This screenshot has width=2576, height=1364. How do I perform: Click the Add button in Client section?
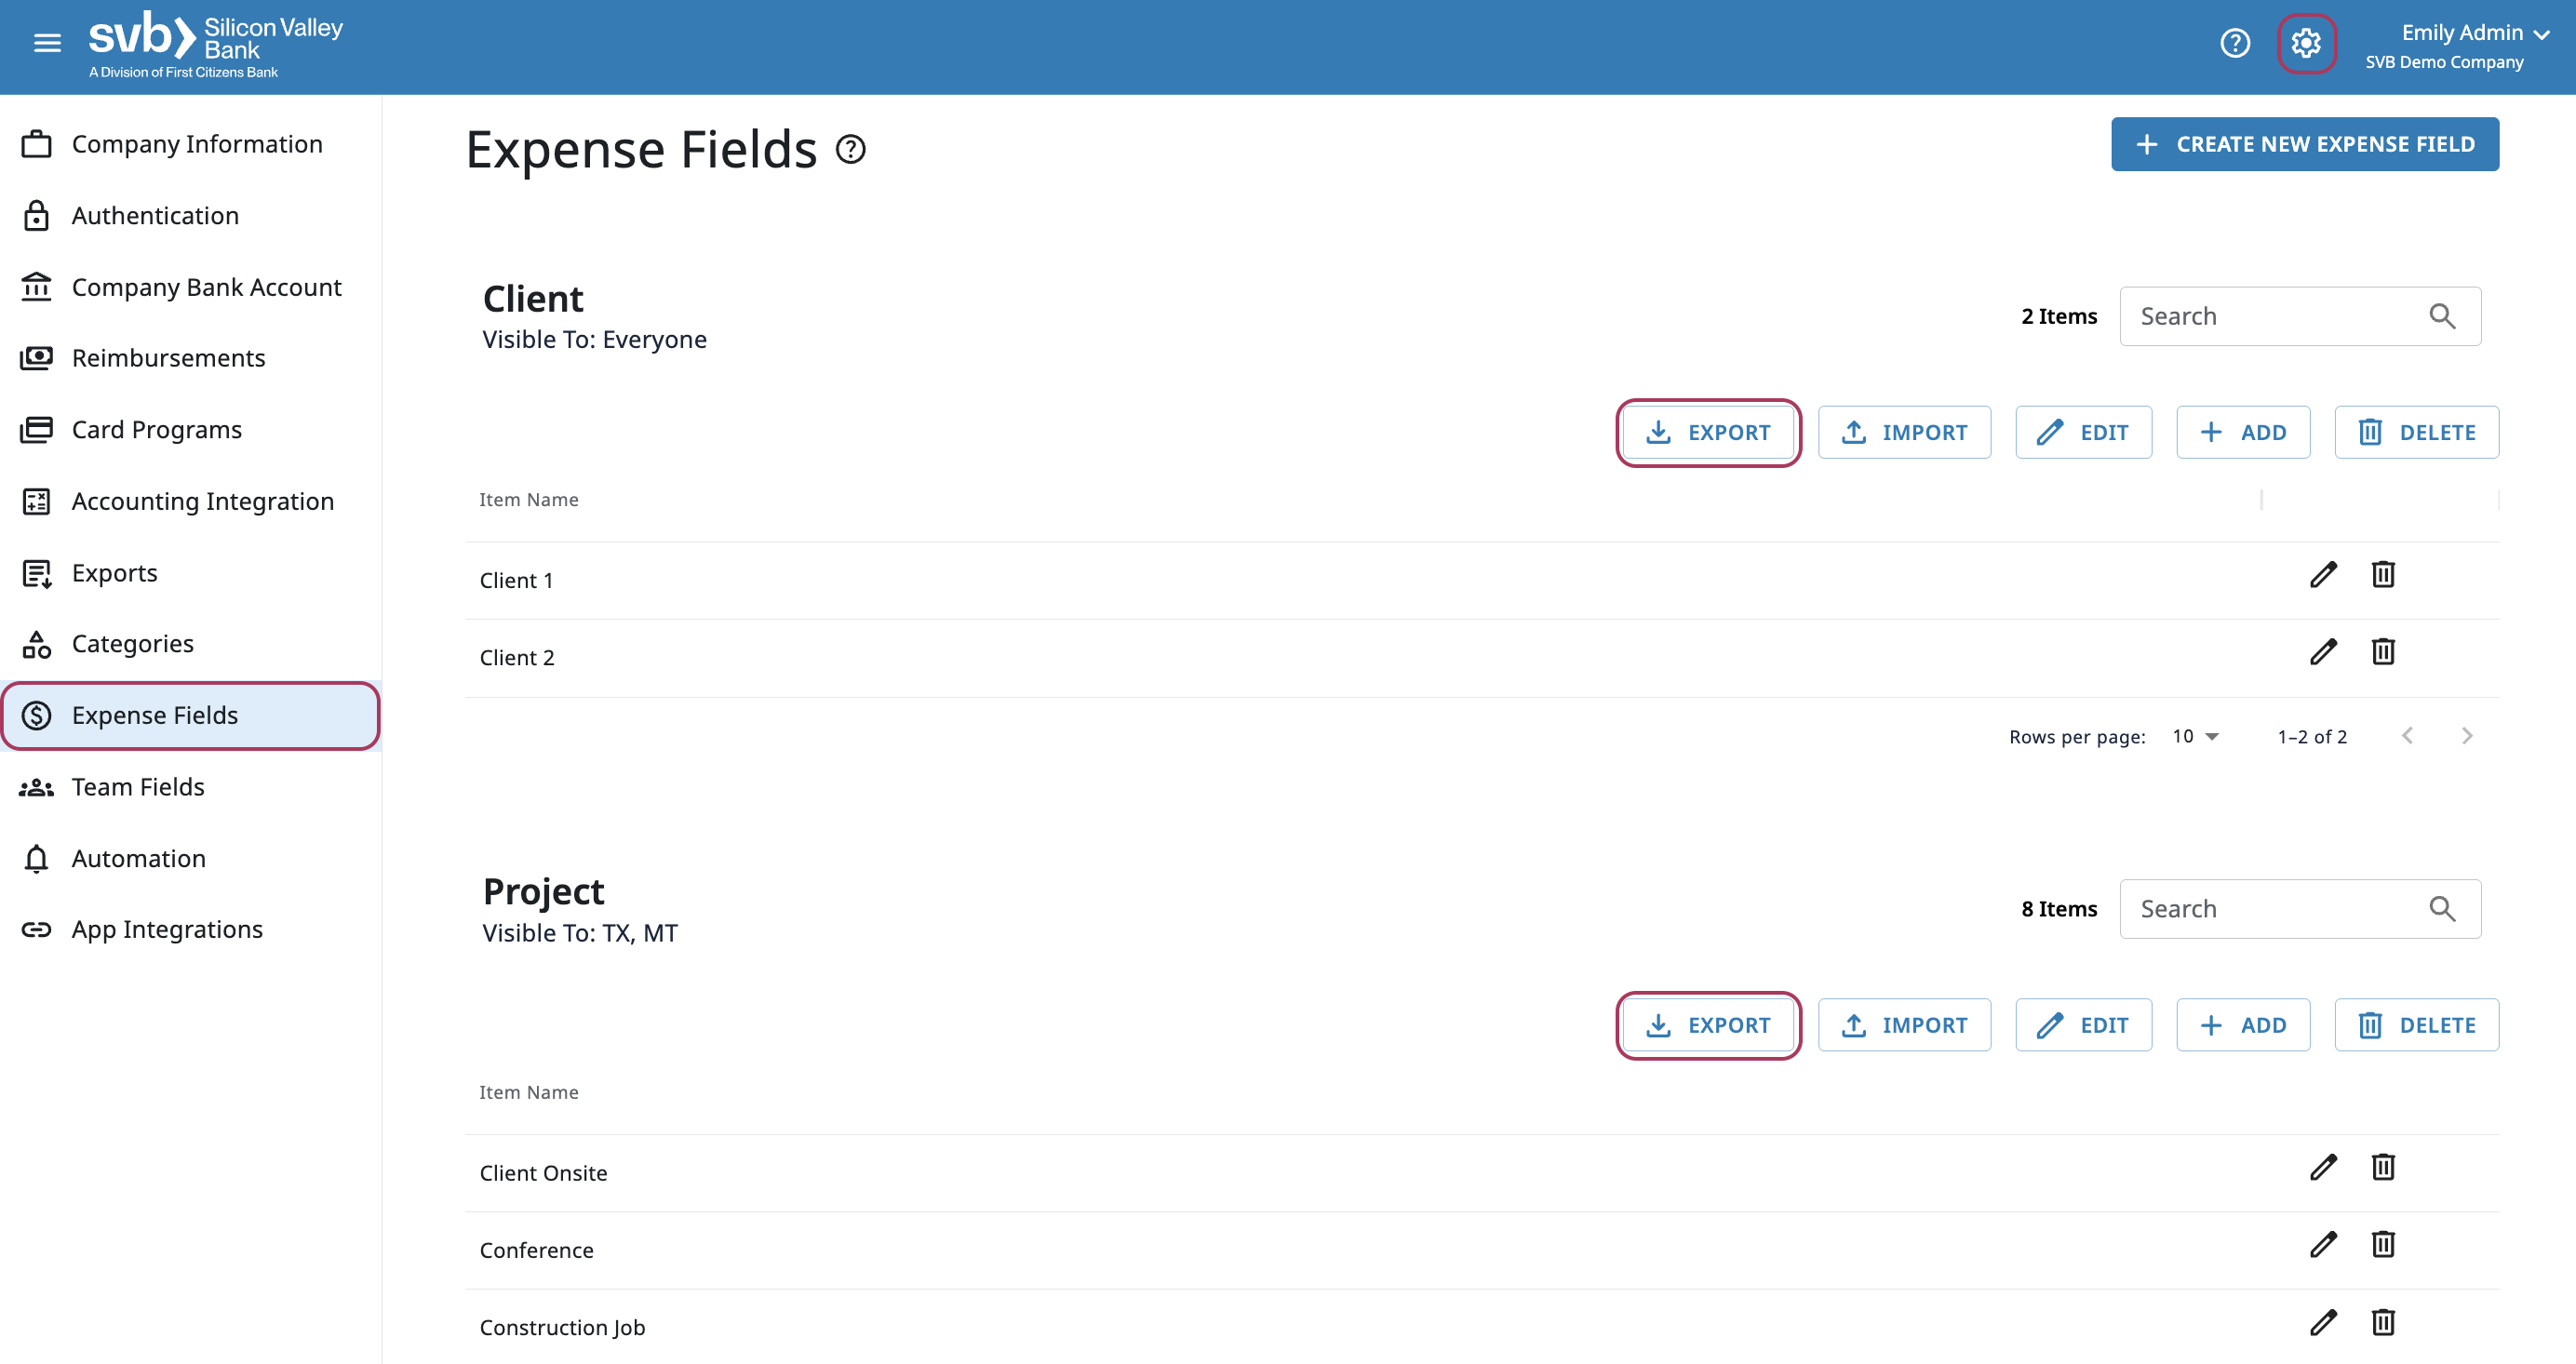click(x=2243, y=433)
